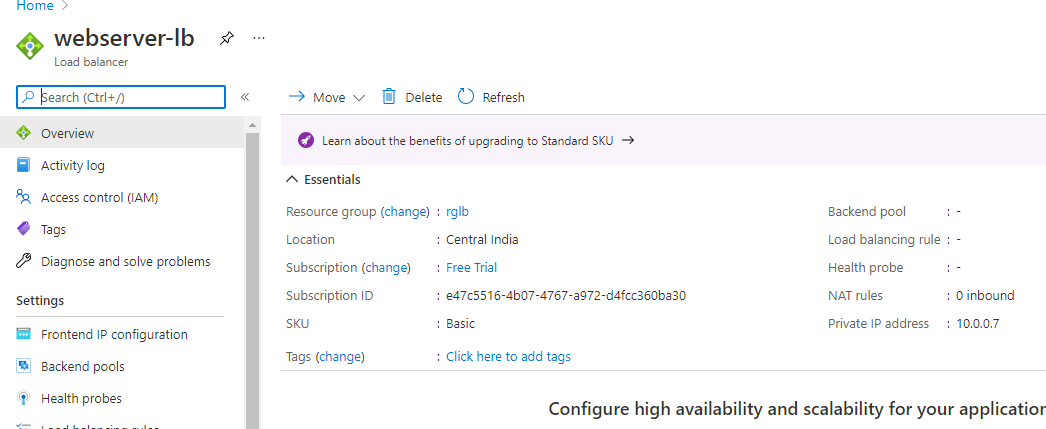This screenshot has width=1046, height=429.
Task: Click the purple rocket upgrade icon
Action: click(x=306, y=140)
